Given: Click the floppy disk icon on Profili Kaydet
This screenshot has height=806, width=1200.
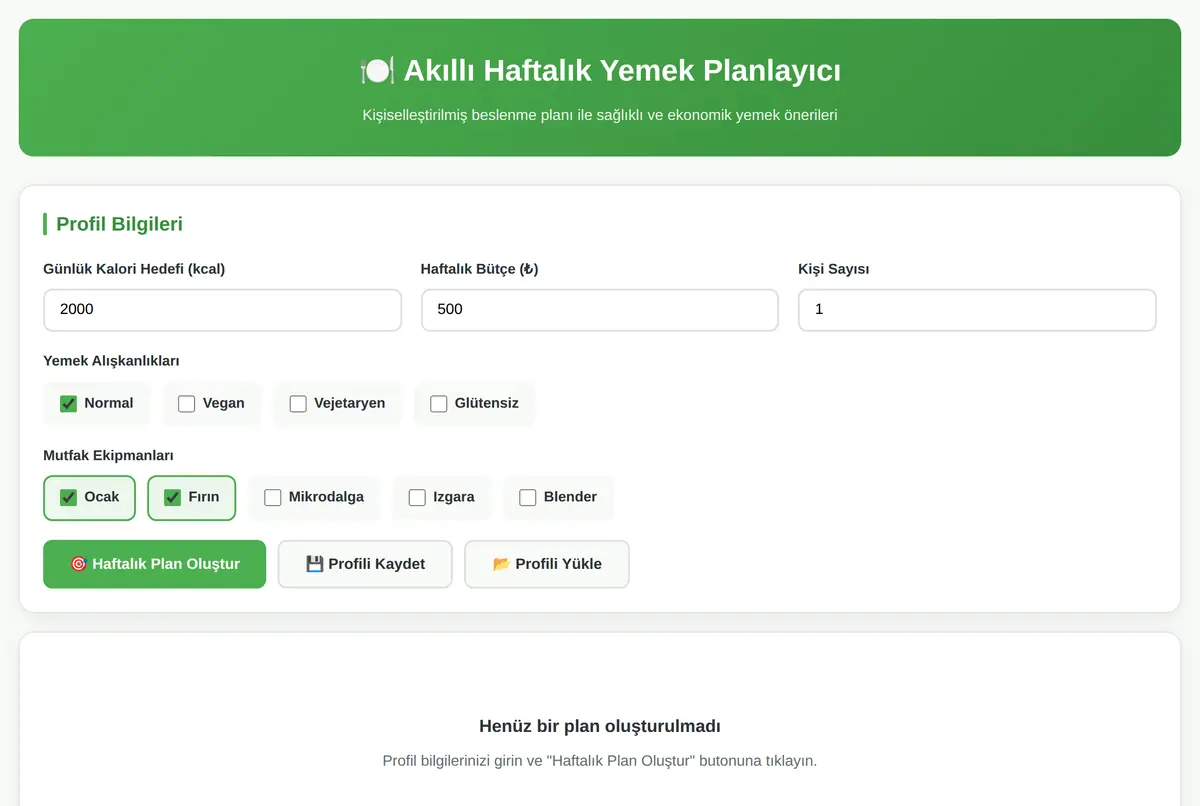Looking at the screenshot, I should click(314, 564).
